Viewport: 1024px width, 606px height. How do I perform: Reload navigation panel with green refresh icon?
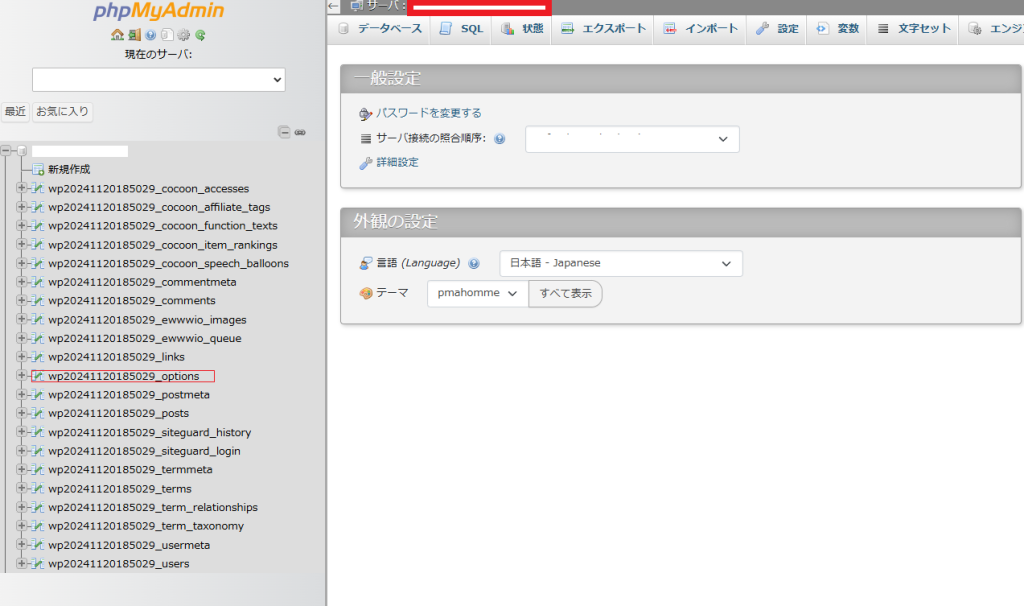(200, 35)
